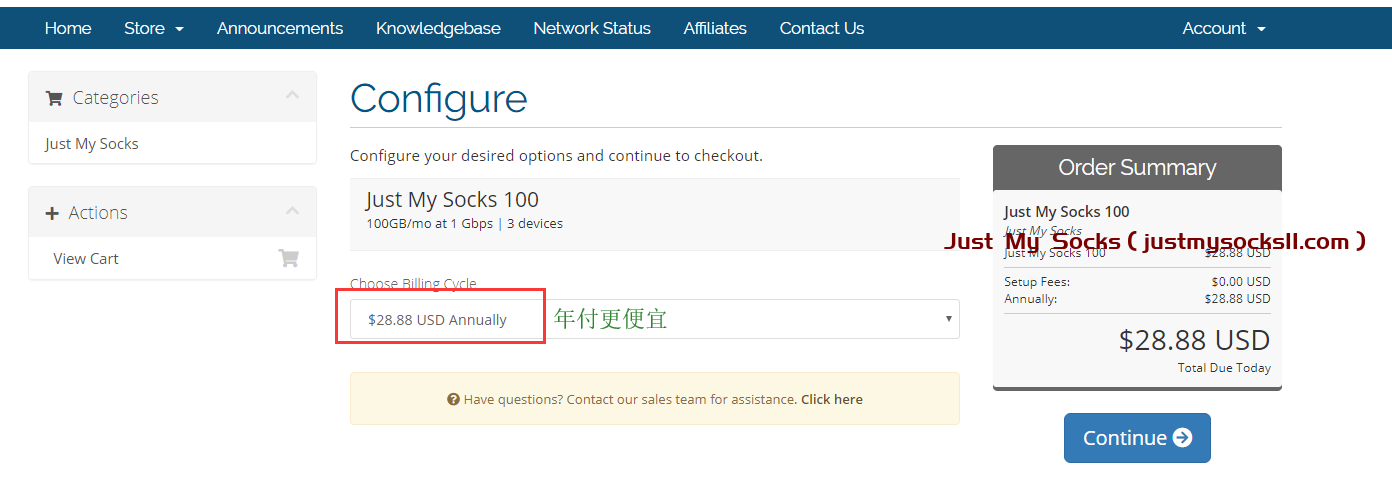Click the shopping cart icon in Categories header
Viewport: 1392px width, 499px height.
click(x=54, y=98)
